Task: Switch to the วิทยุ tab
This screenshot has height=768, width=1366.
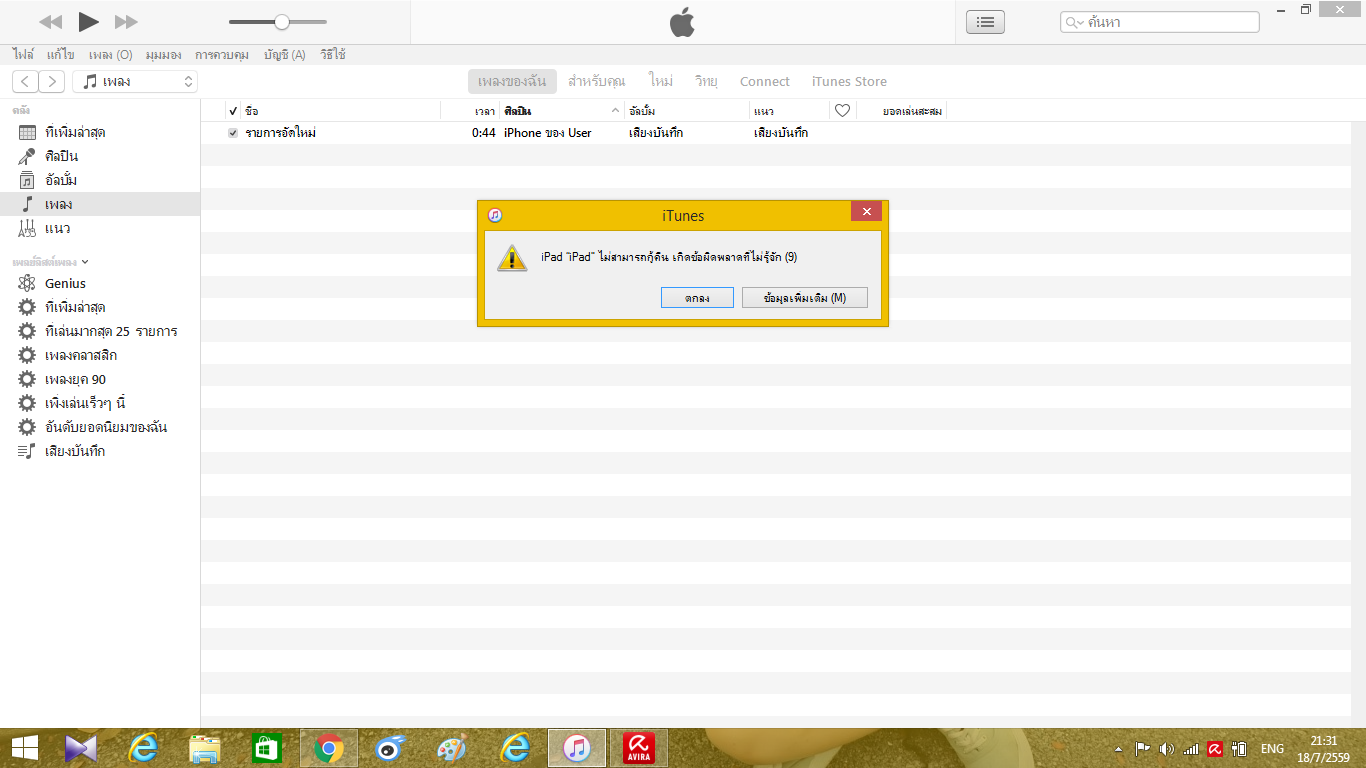Action: [707, 82]
